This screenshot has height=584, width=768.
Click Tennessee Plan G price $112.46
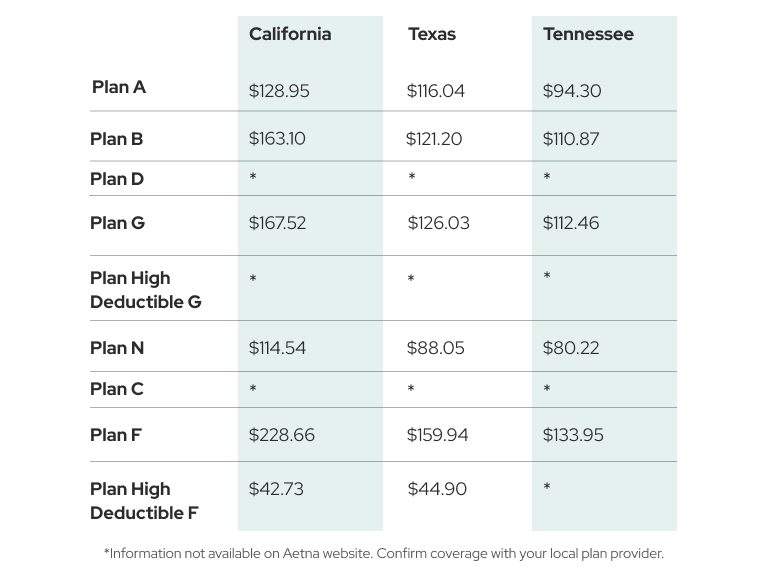(571, 223)
